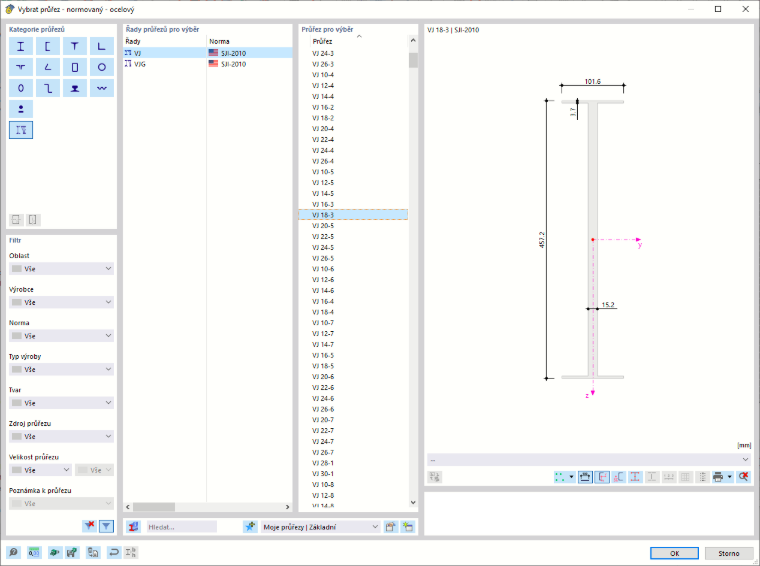This screenshot has width=760, height=566.
Task: Select the L-angle section category icon
Action: click(102, 47)
